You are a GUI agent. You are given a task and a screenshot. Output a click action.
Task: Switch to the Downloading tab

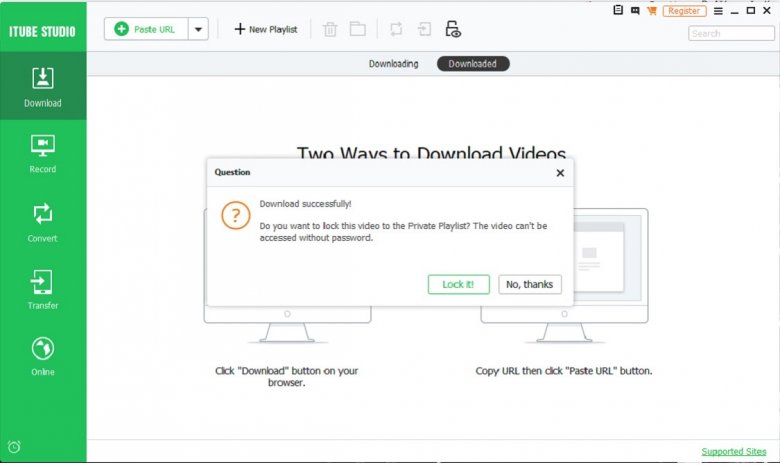(x=393, y=64)
